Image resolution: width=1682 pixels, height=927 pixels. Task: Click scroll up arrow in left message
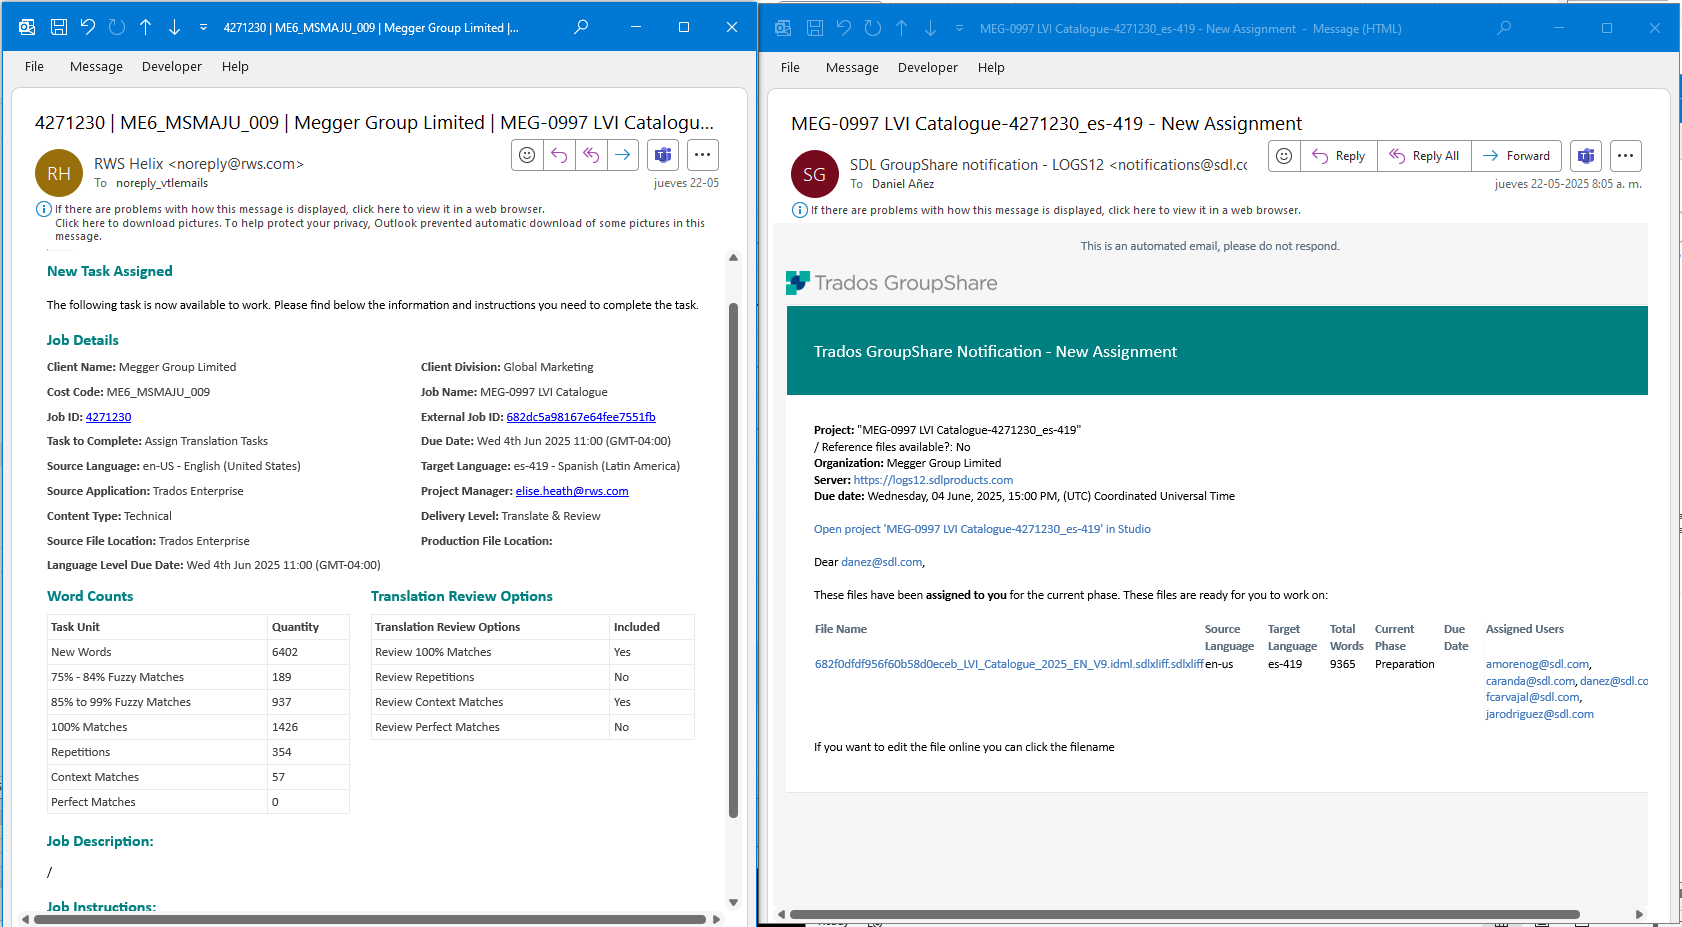(x=733, y=258)
